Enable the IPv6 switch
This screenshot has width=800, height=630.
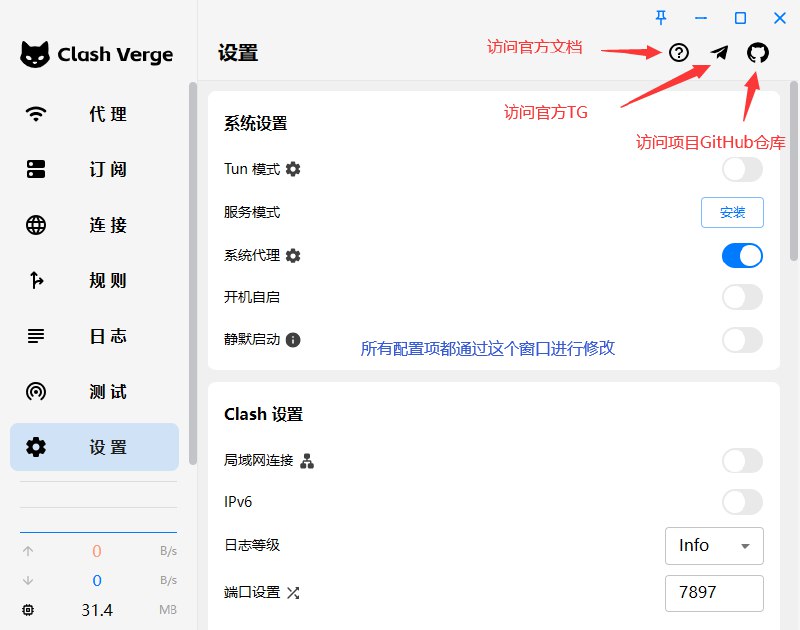click(742, 502)
